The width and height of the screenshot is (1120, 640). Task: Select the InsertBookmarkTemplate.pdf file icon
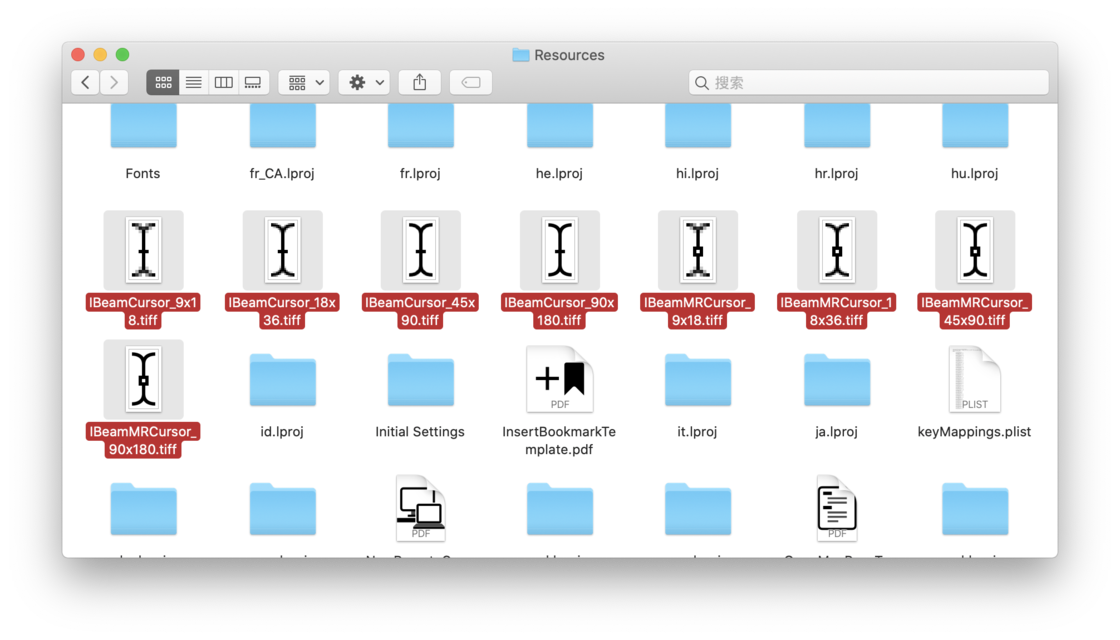coord(560,379)
